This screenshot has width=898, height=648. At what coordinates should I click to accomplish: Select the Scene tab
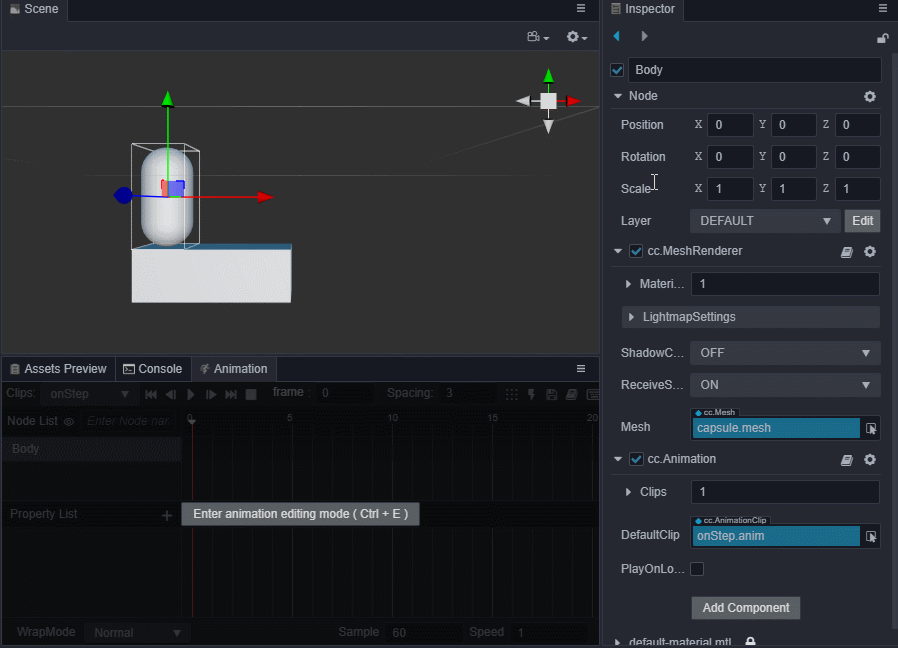tap(34, 9)
